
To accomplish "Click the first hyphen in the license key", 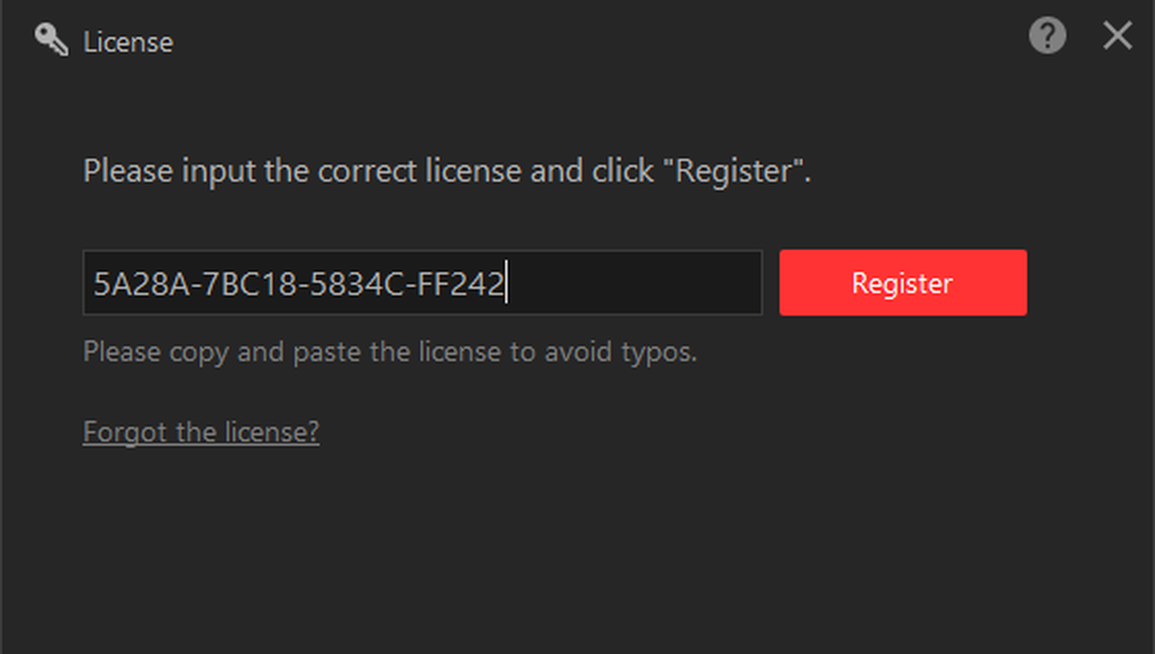I will pos(196,286).
